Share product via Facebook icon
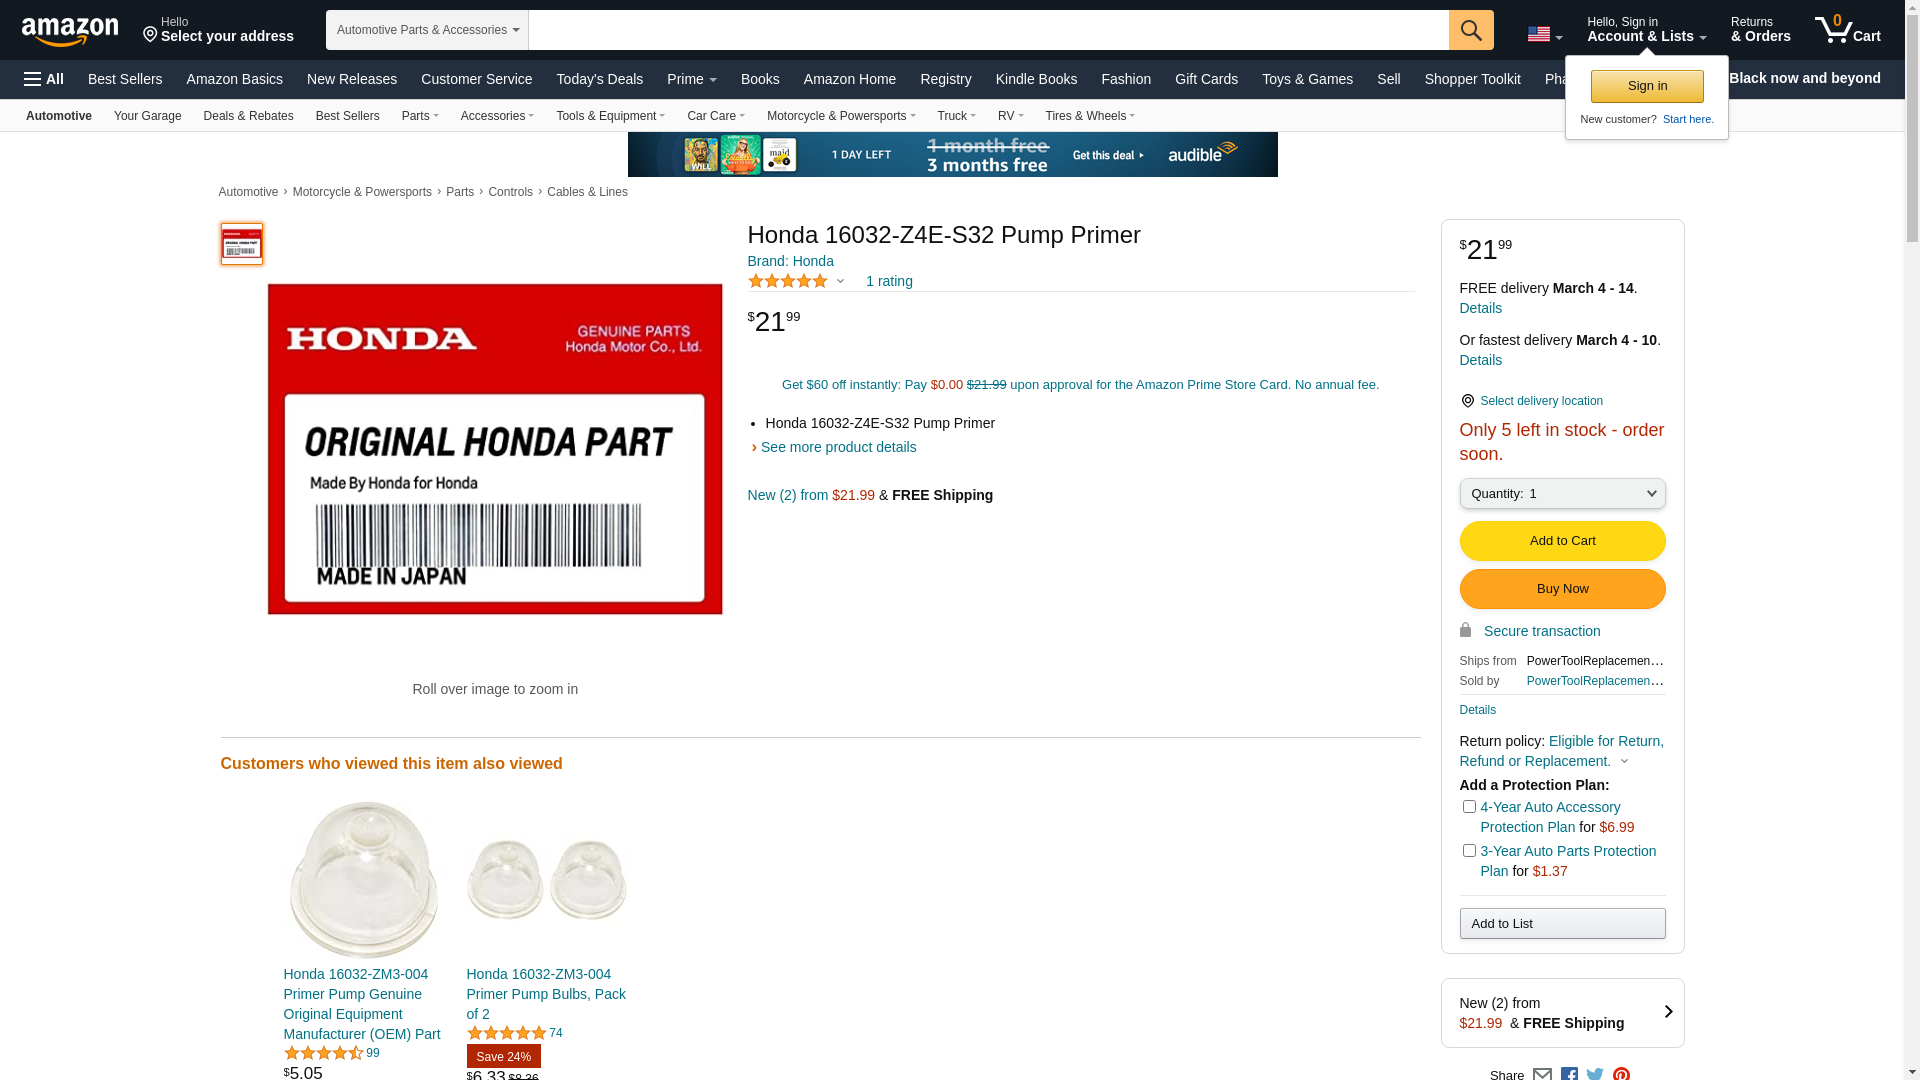Screen dimensions: 1920x1080 point(1569,1074)
